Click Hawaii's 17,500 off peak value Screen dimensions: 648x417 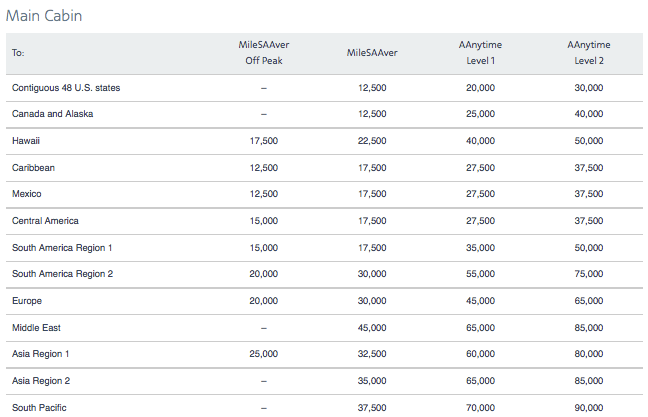click(x=264, y=141)
